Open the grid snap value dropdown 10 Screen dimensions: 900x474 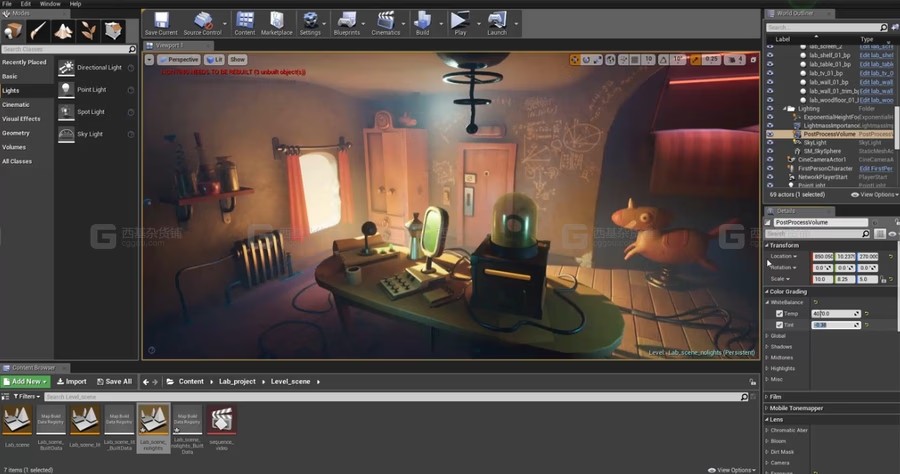649,60
